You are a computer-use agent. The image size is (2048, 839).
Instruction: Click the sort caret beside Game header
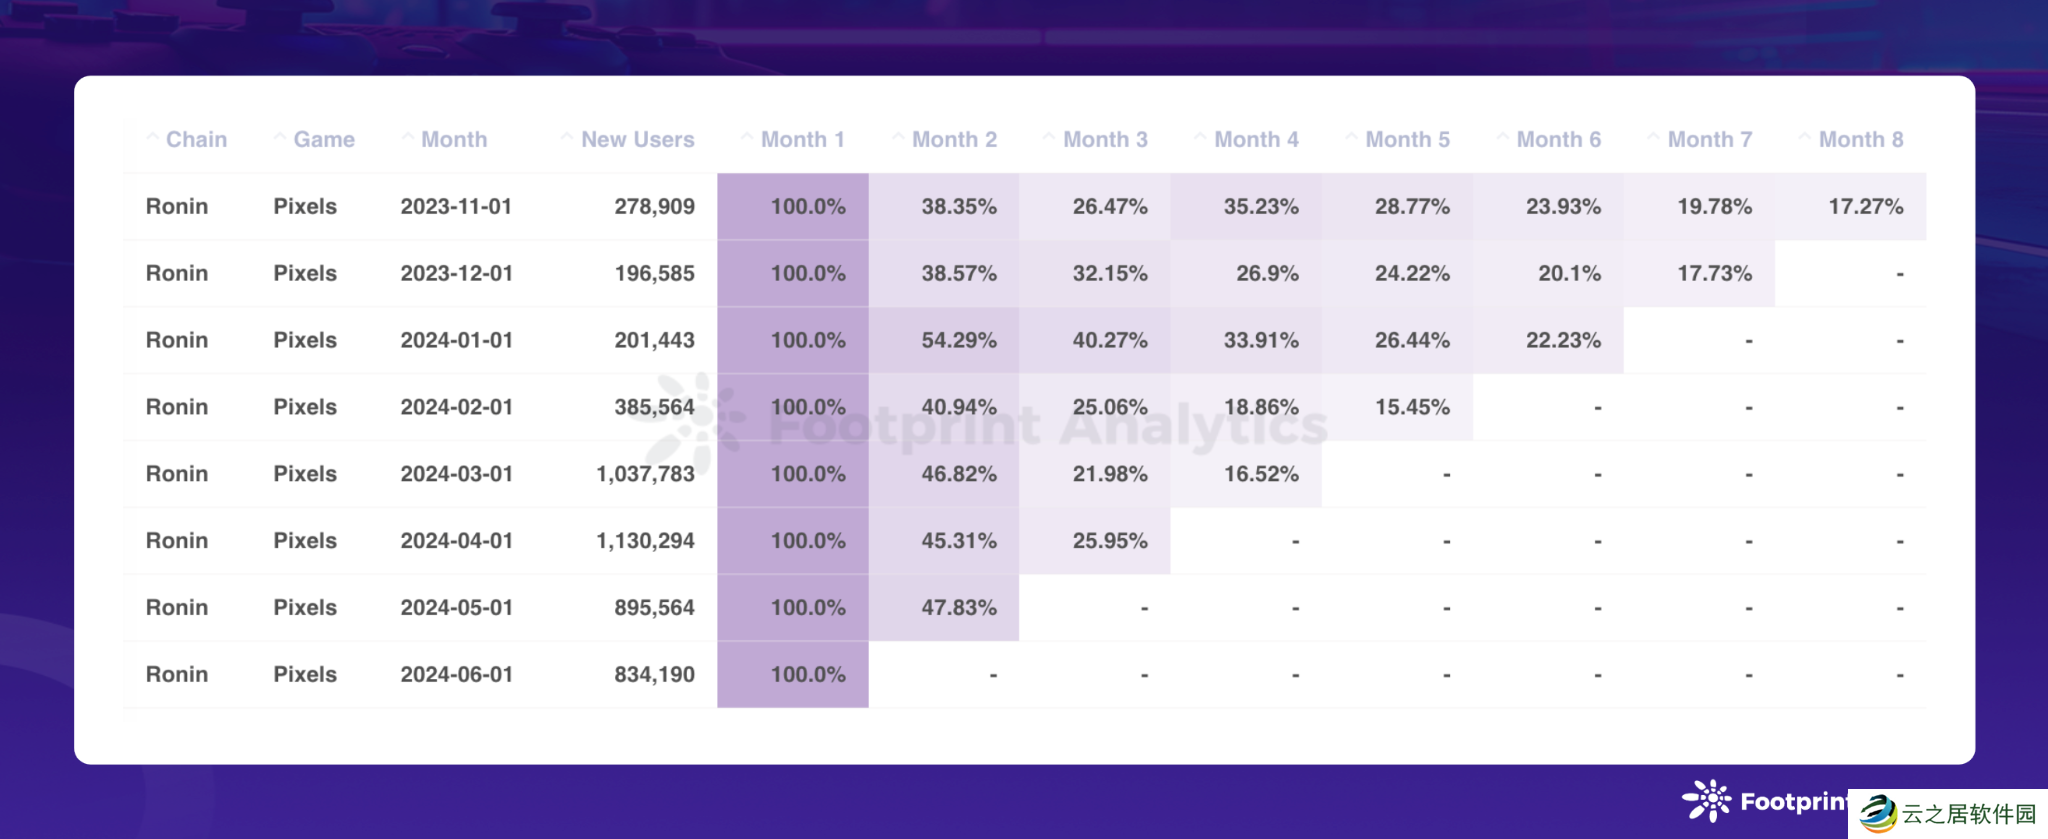click(280, 137)
